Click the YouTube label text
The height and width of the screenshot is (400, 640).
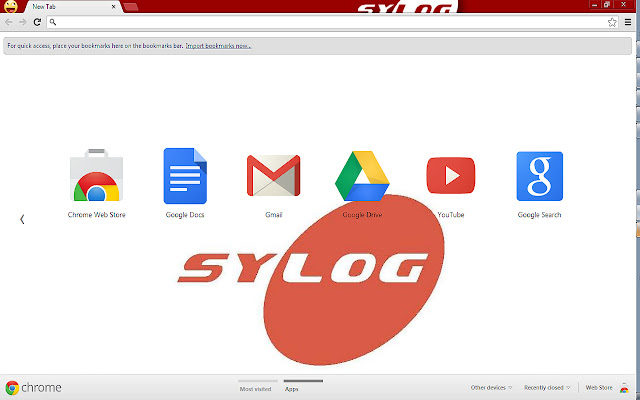pyautogui.click(x=451, y=215)
